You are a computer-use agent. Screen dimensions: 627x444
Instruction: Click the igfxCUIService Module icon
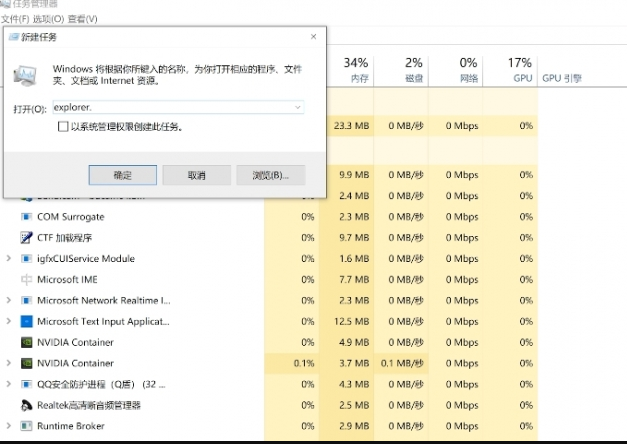26,259
